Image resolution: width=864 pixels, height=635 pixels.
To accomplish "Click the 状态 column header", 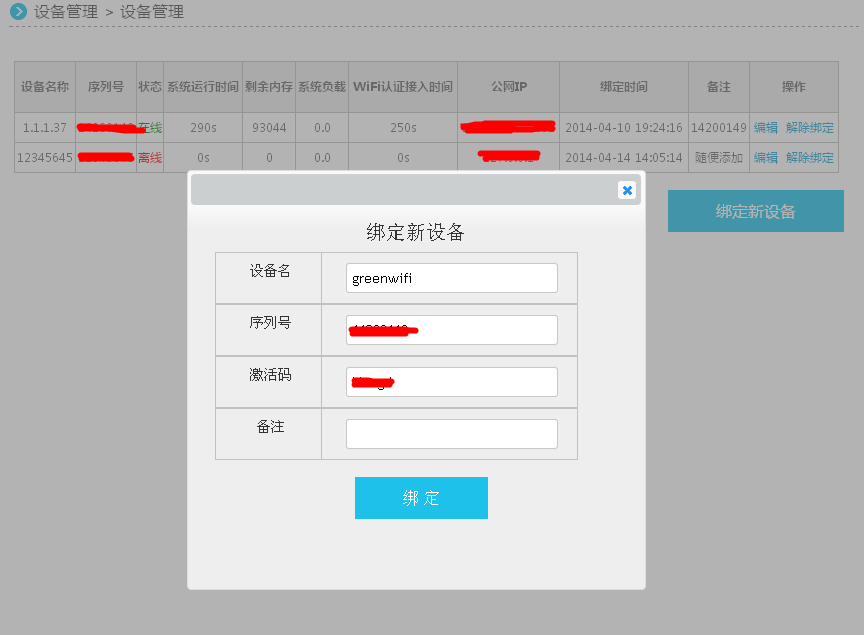I will pos(150,87).
